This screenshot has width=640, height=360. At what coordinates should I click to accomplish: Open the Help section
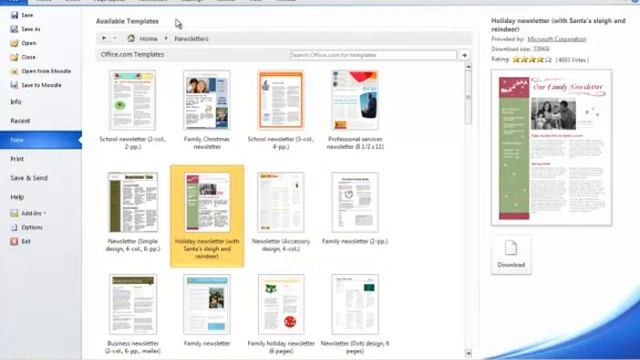click(17, 197)
